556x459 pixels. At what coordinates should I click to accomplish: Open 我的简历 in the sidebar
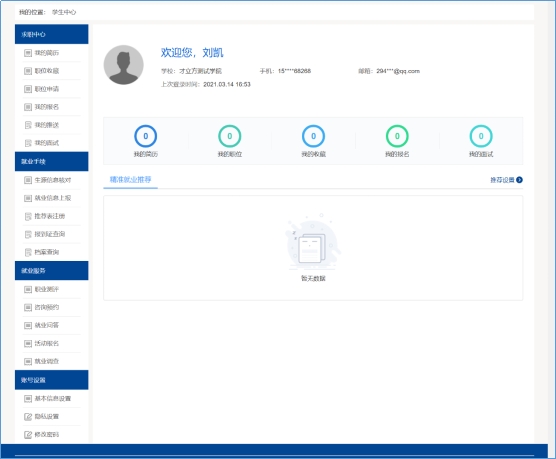pos(51,53)
